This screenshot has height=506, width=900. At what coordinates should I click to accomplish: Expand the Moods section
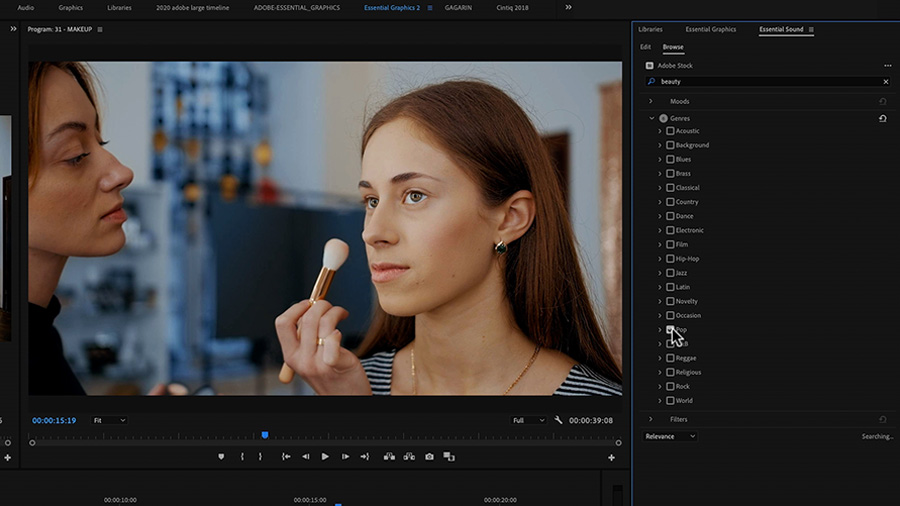(651, 101)
